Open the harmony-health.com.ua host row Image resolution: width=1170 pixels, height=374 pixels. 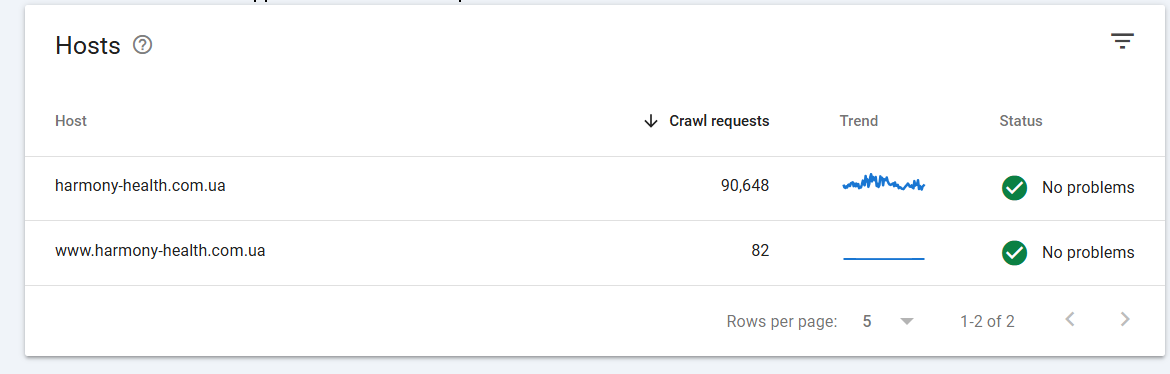coord(595,188)
